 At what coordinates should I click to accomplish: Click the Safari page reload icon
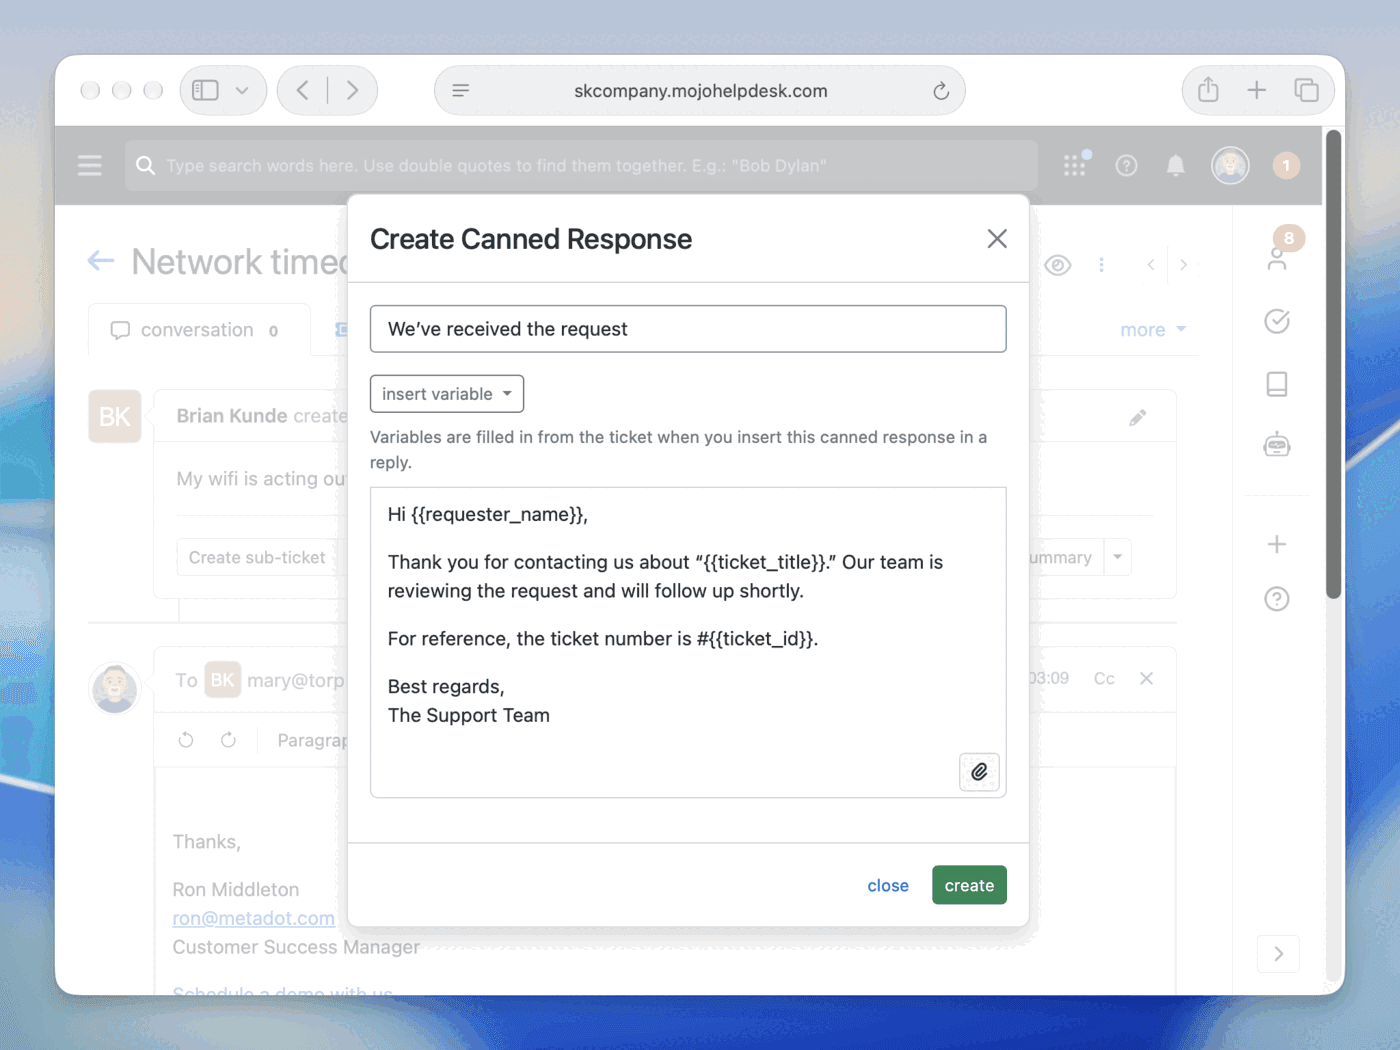[941, 91]
